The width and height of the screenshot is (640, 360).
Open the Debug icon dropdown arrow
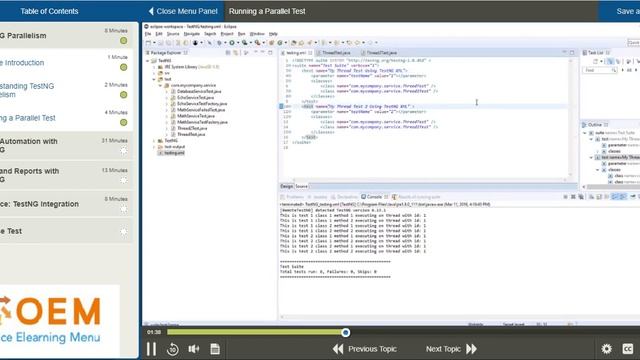click(x=225, y=43)
